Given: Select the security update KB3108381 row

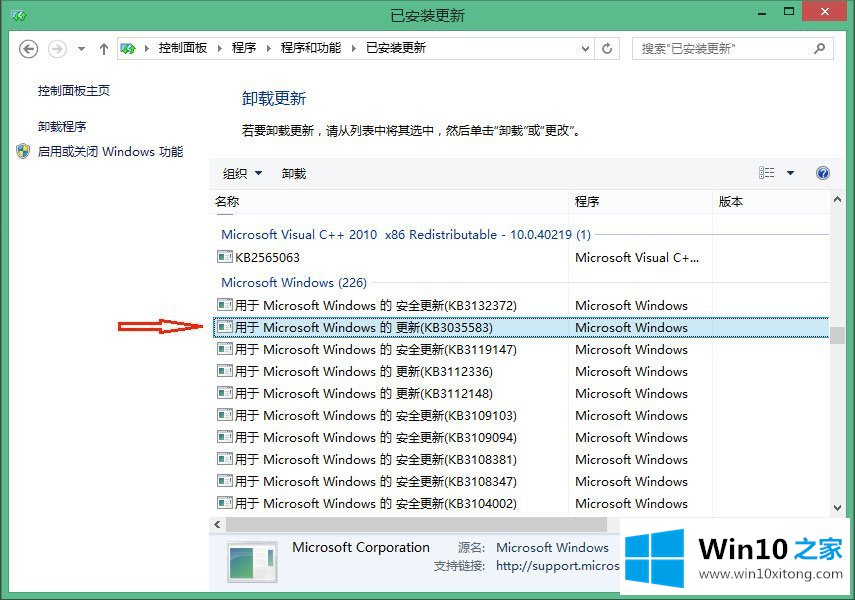Looking at the screenshot, I should pyautogui.click(x=520, y=459).
